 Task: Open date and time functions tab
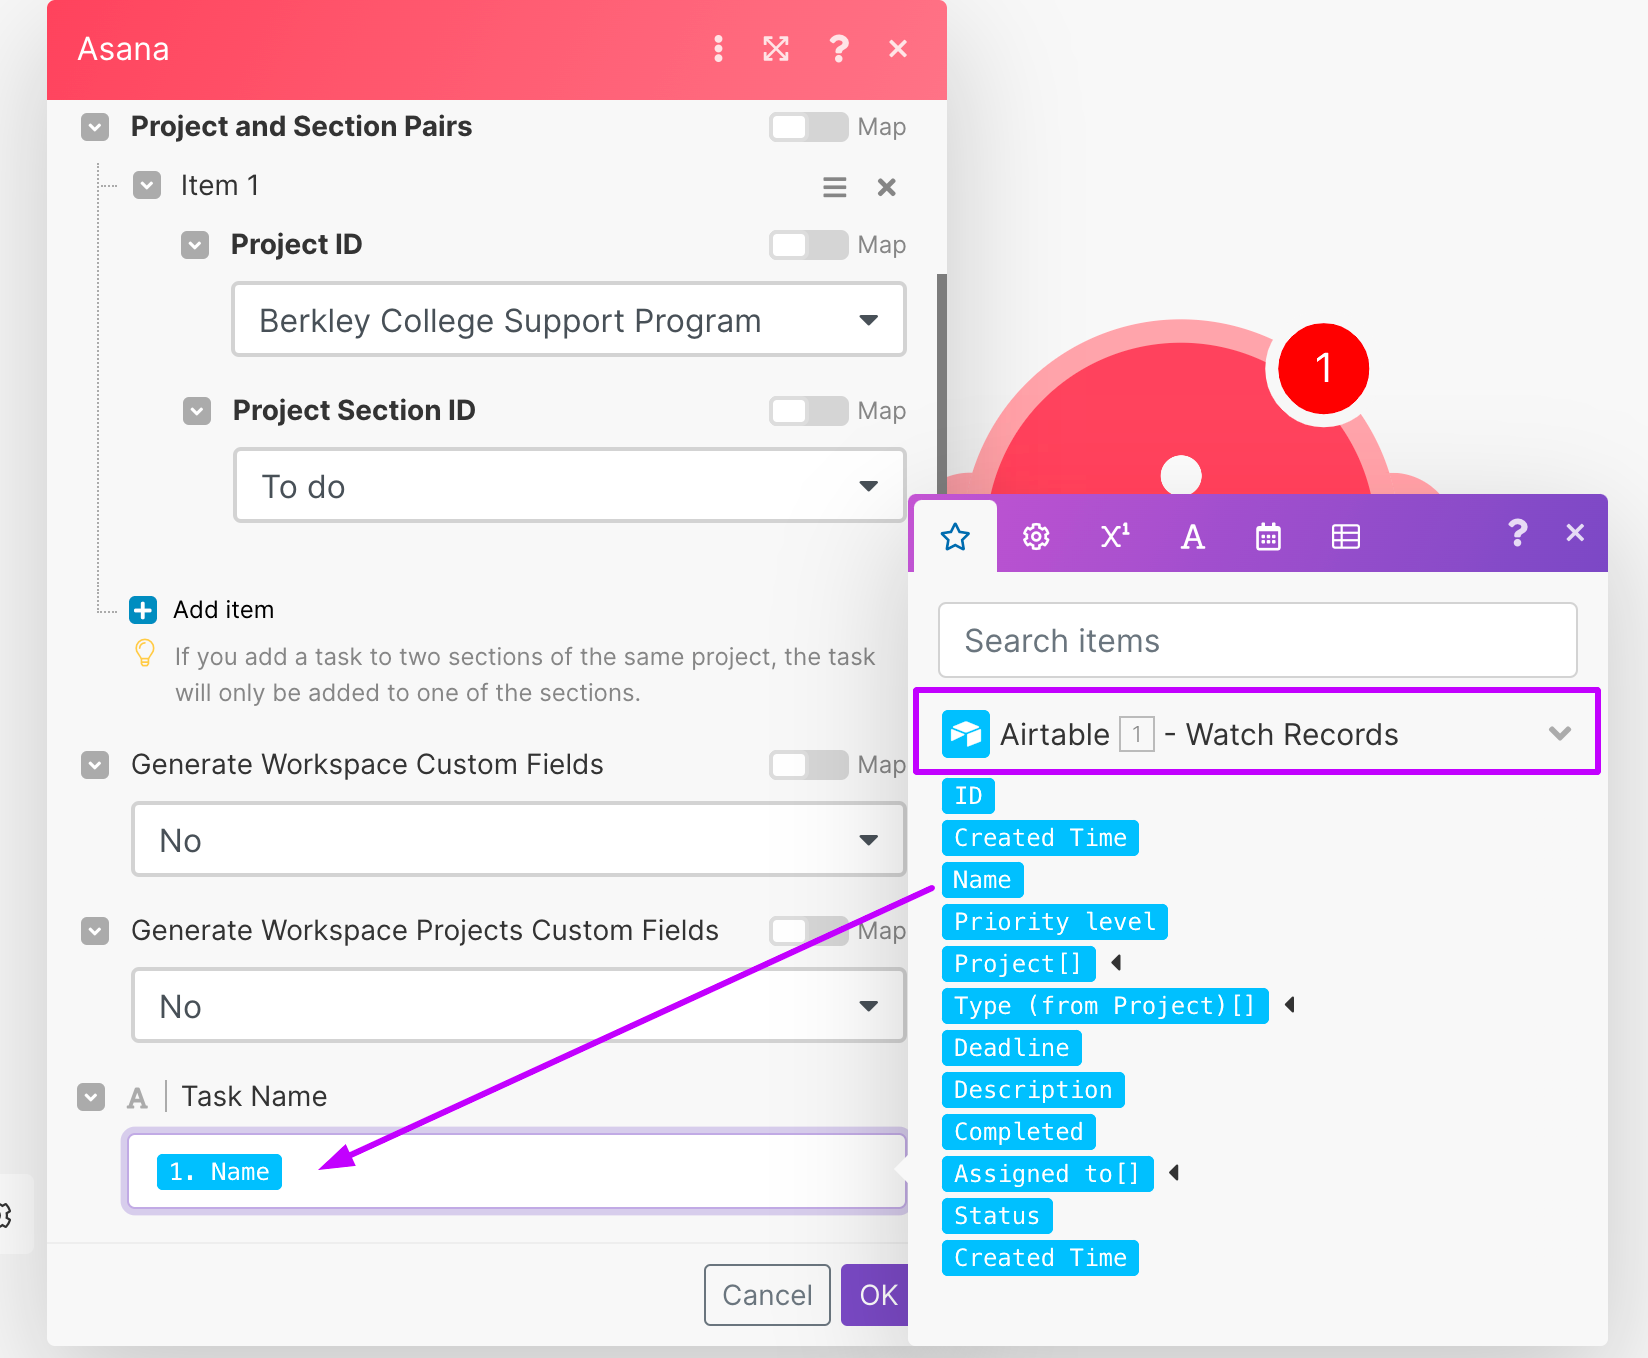coord(1268,537)
